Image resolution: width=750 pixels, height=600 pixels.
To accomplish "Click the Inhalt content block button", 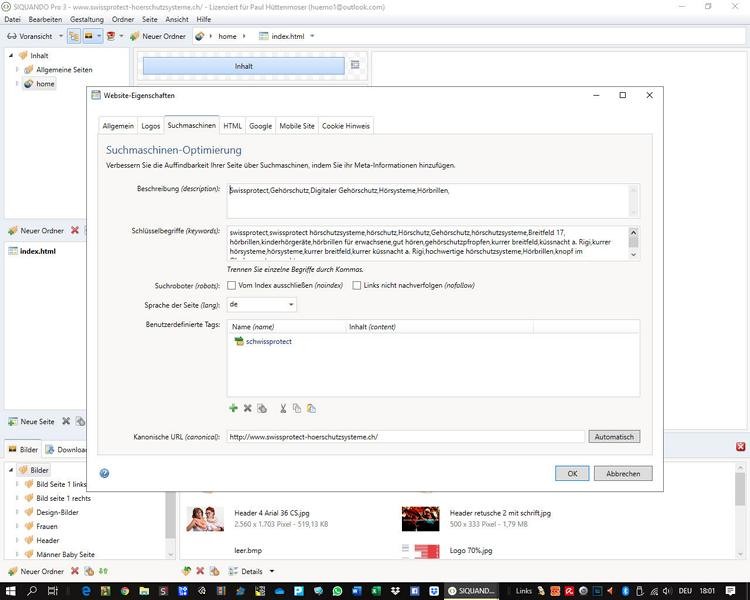I will point(243,66).
